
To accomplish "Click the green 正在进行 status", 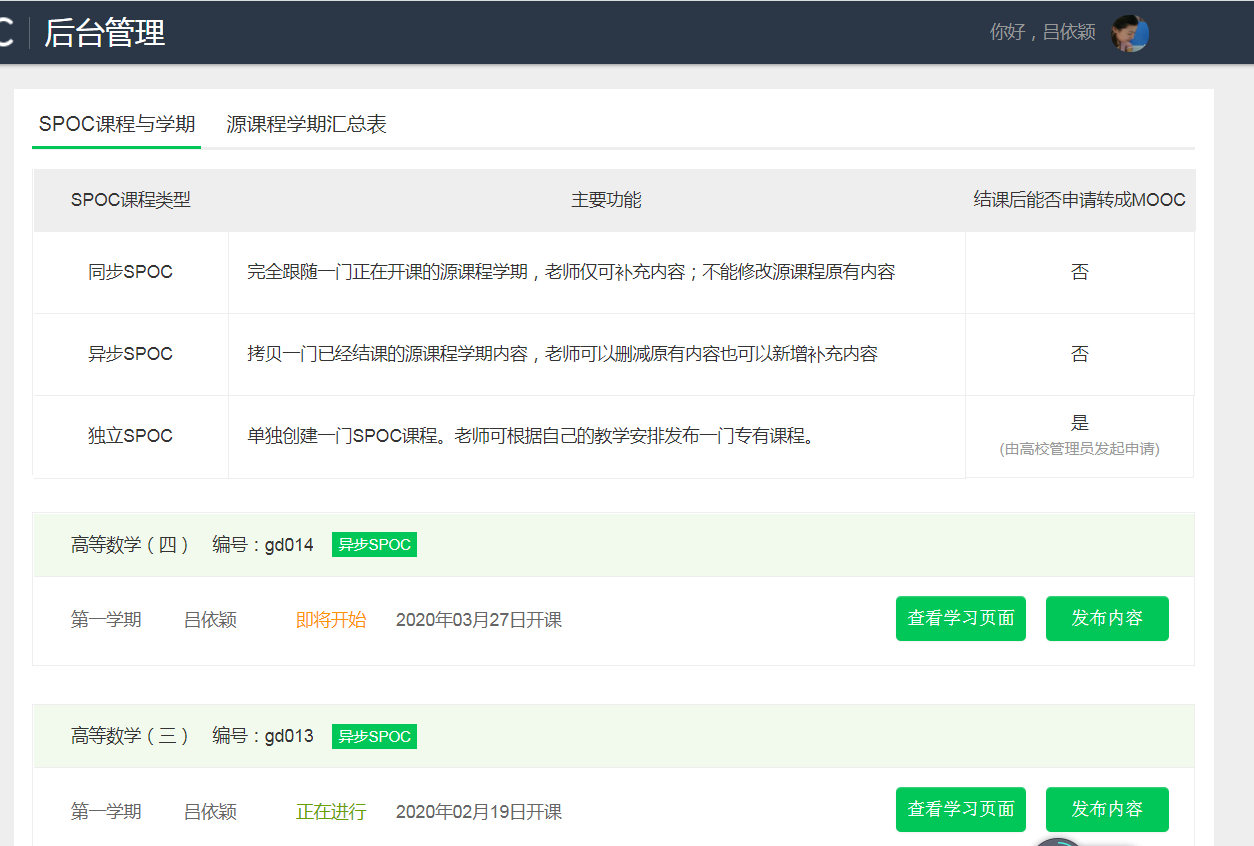I will [x=331, y=812].
